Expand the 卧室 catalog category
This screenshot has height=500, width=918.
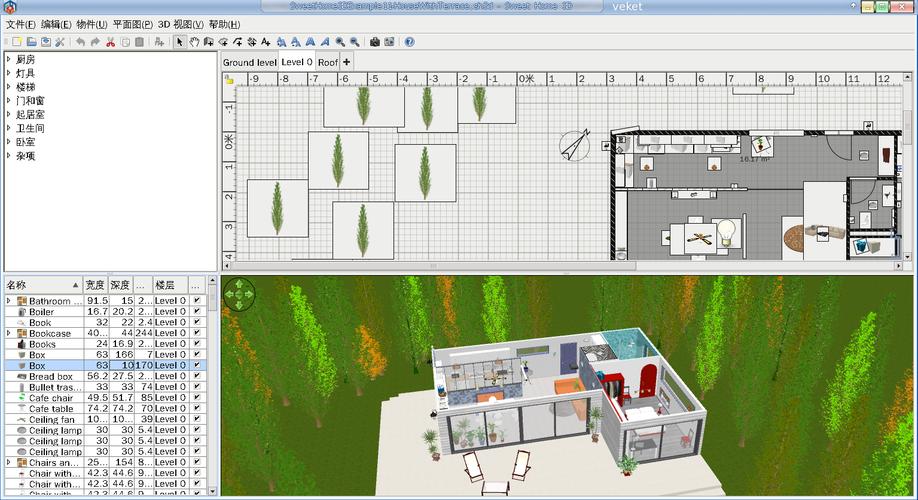(x=8, y=142)
